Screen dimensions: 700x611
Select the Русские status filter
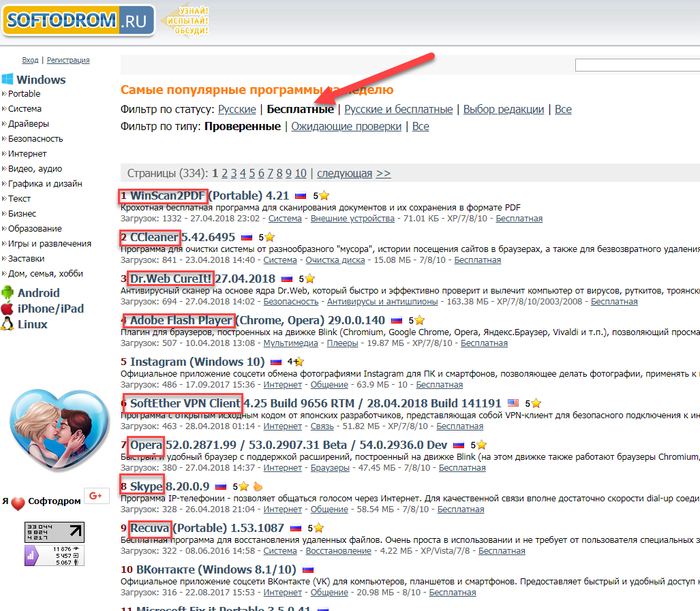237,109
